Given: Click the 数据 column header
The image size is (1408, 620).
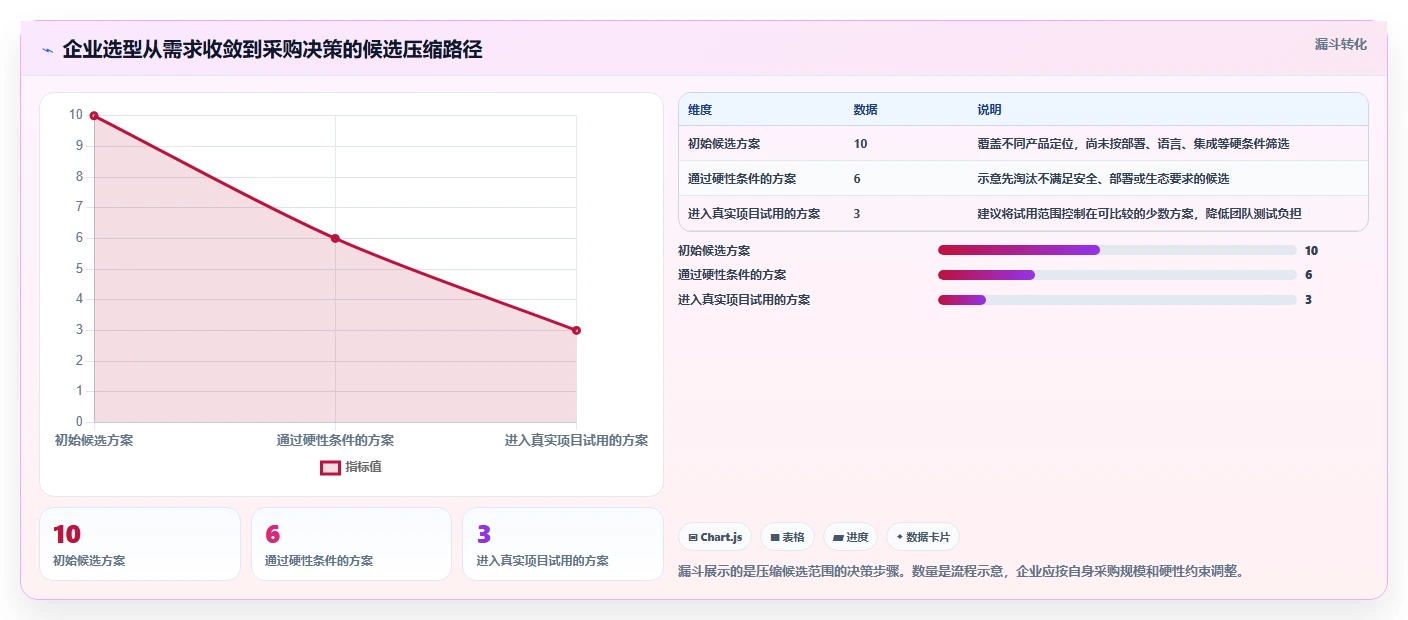Looking at the screenshot, I should 865,110.
